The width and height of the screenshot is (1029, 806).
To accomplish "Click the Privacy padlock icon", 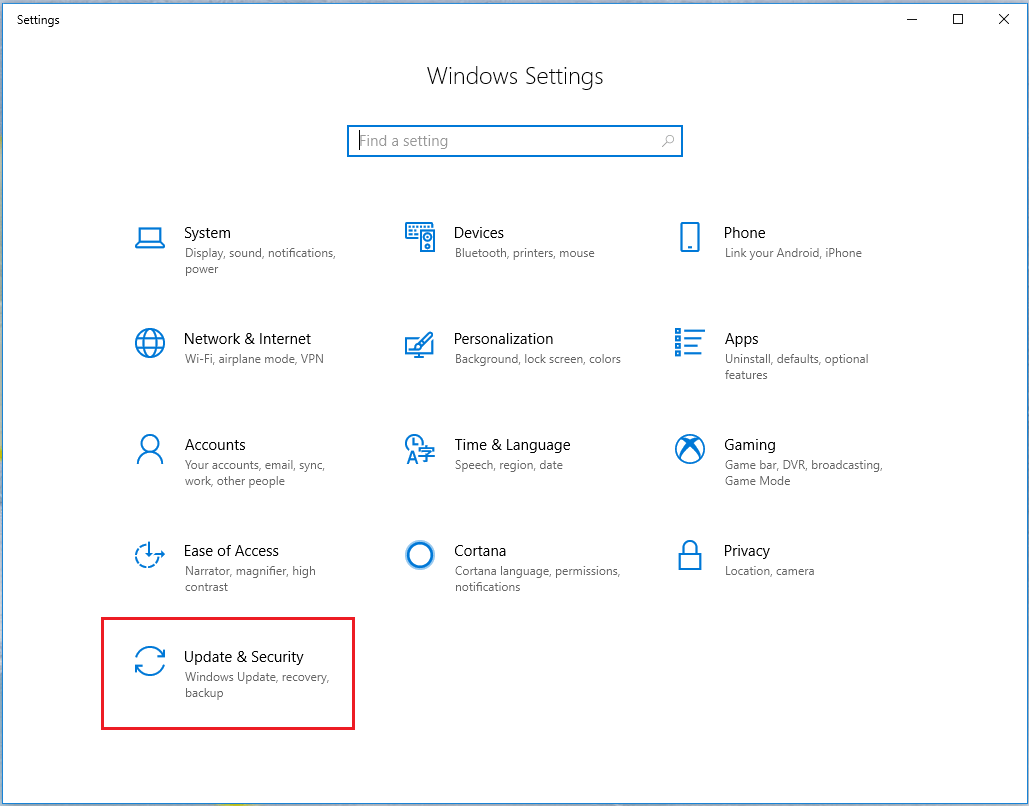I will tap(690, 555).
